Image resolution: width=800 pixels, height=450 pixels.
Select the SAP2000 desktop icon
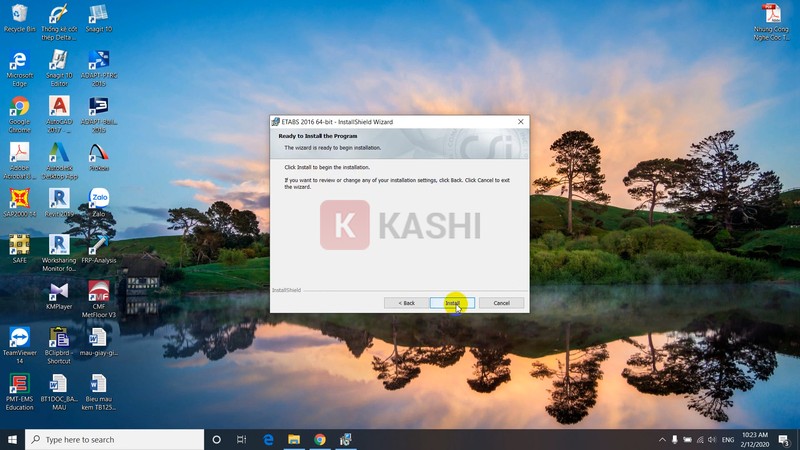[19, 198]
